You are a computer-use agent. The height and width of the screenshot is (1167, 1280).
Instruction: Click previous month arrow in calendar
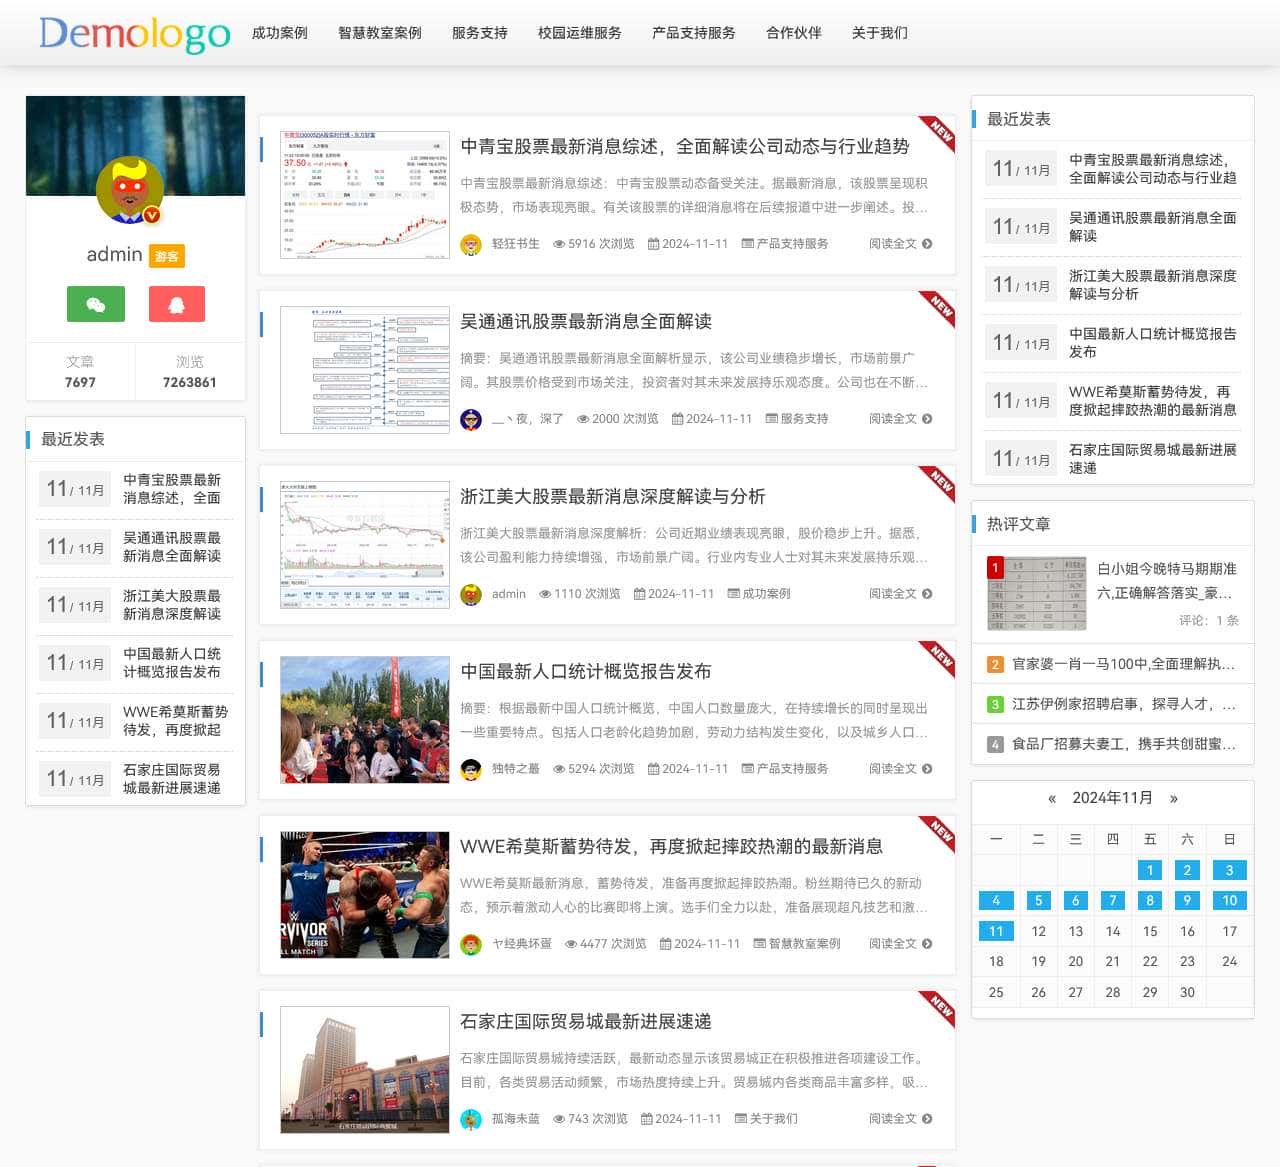pos(1051,799)
